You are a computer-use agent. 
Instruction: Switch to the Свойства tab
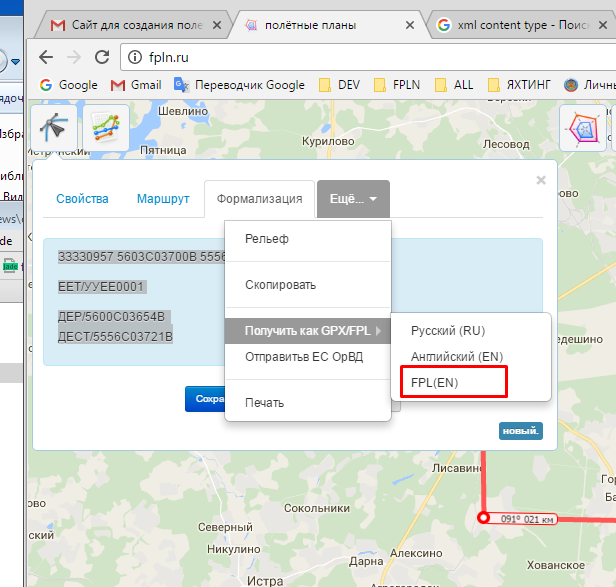(82, 199)
